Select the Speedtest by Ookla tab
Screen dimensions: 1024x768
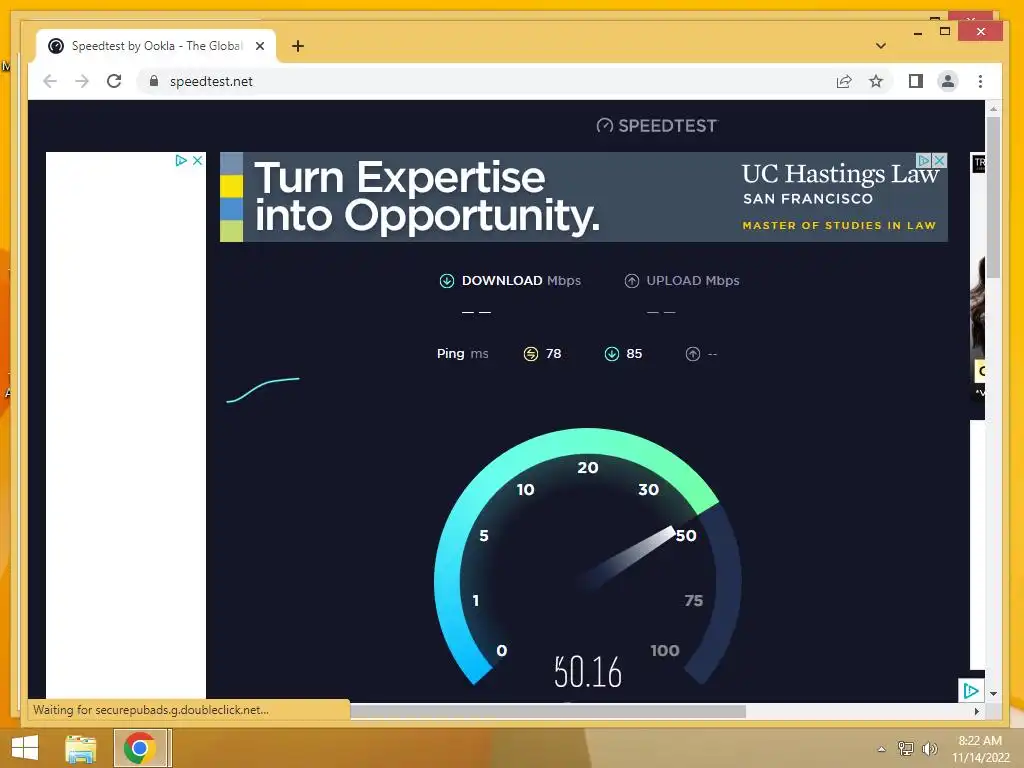(x=155, y=46)
